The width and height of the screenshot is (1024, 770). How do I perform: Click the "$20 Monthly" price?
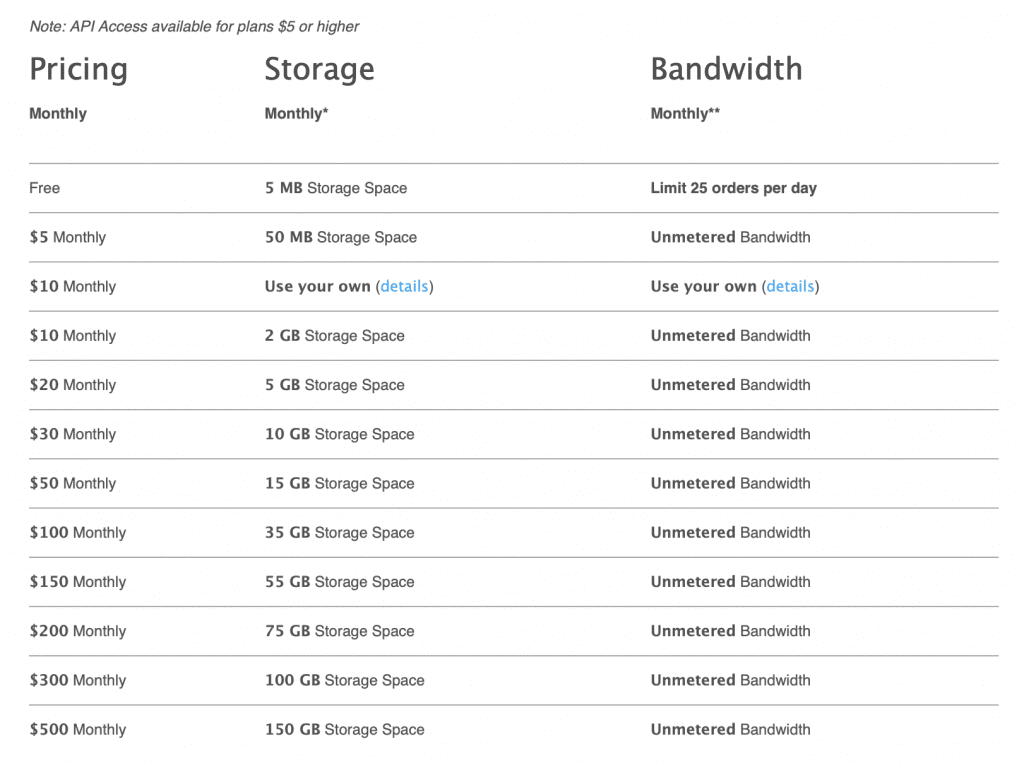pyautogui.click(x=72, y=385)
